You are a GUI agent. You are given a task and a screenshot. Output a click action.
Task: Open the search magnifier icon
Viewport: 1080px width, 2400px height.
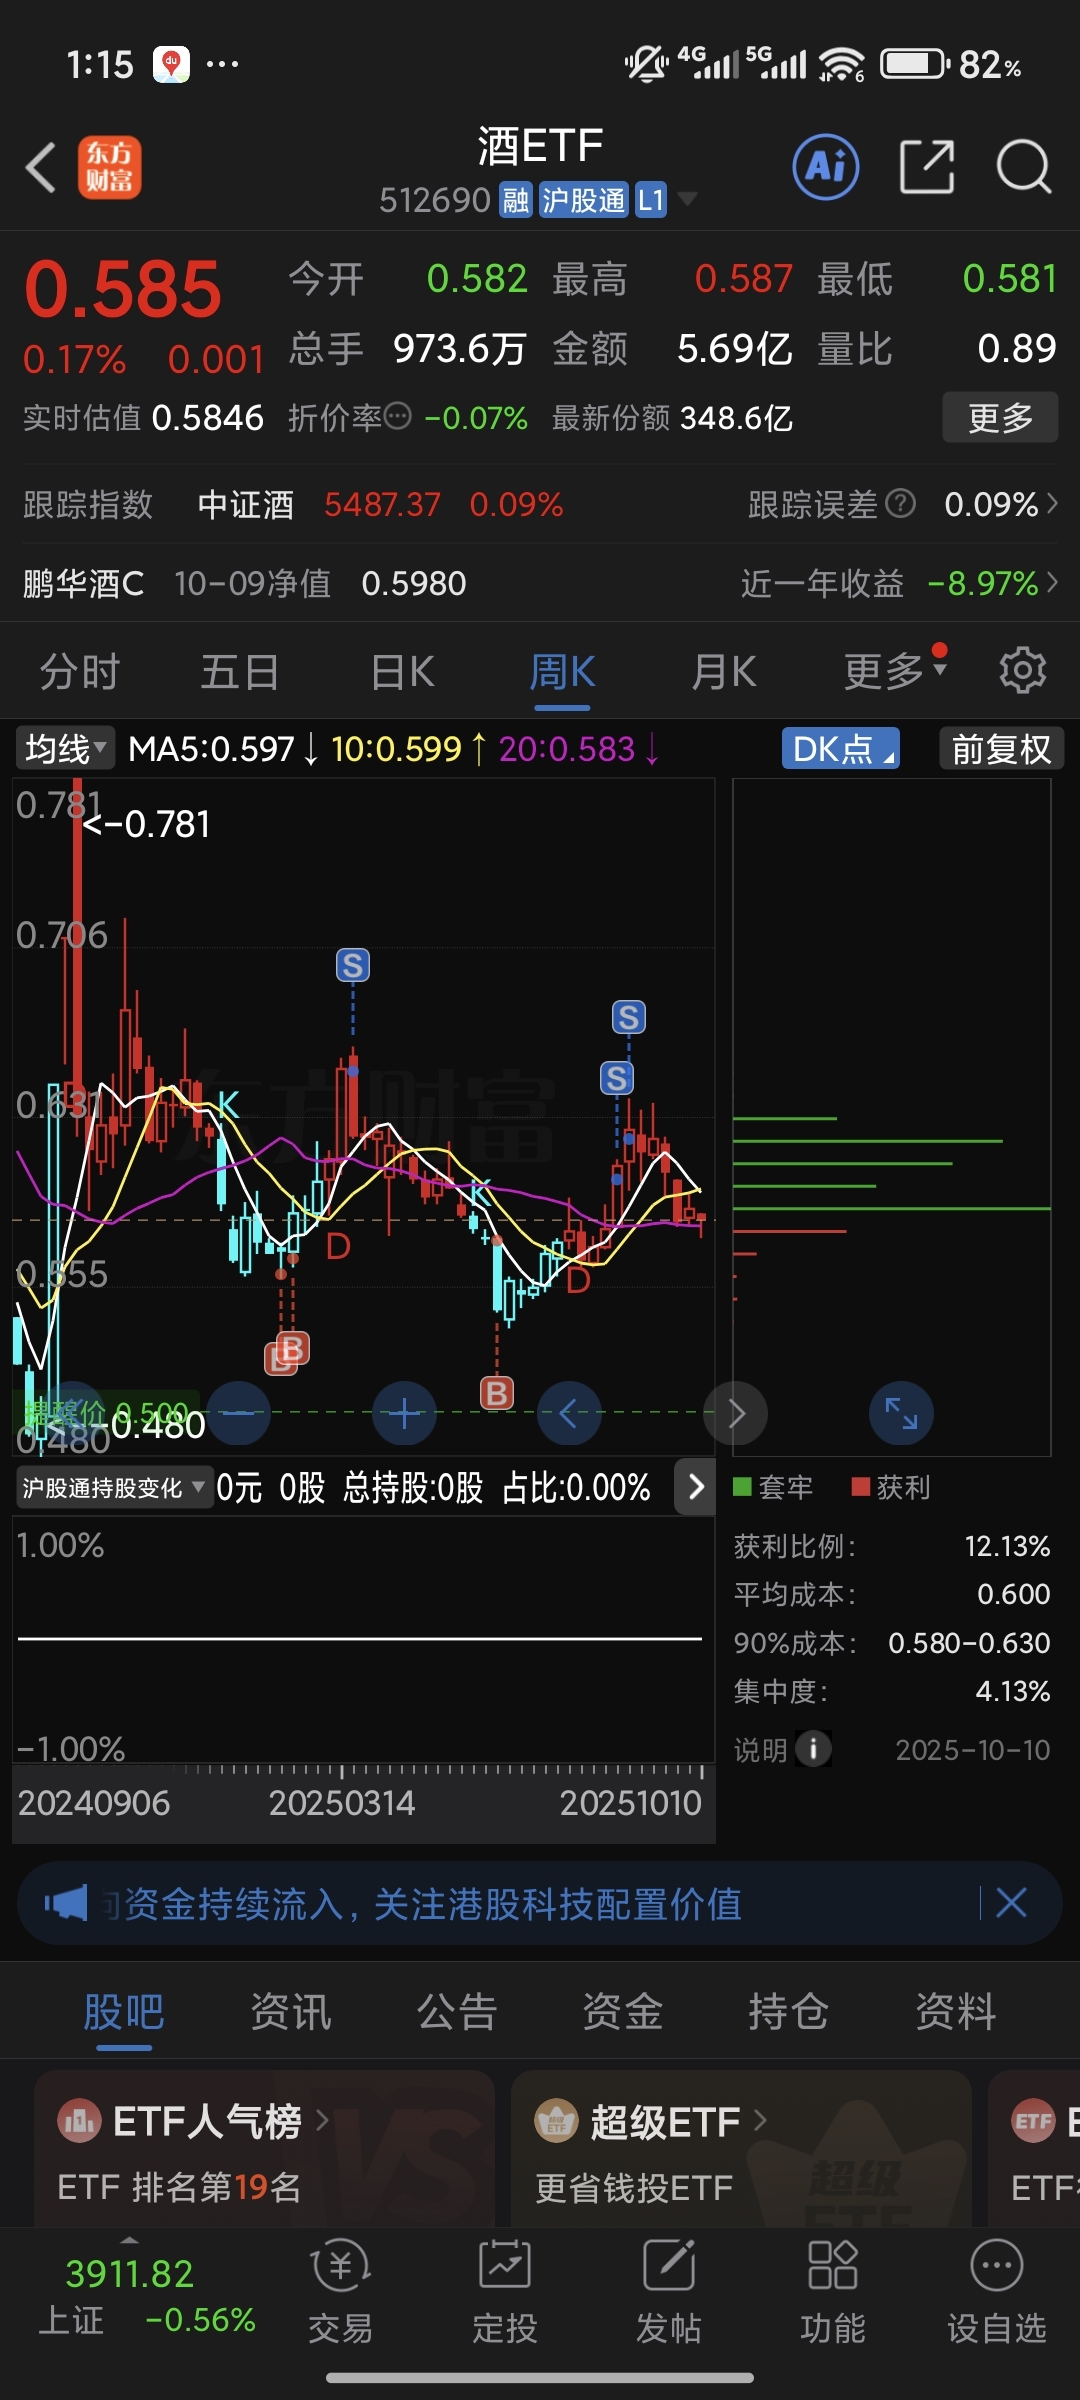click(1023, 166)
